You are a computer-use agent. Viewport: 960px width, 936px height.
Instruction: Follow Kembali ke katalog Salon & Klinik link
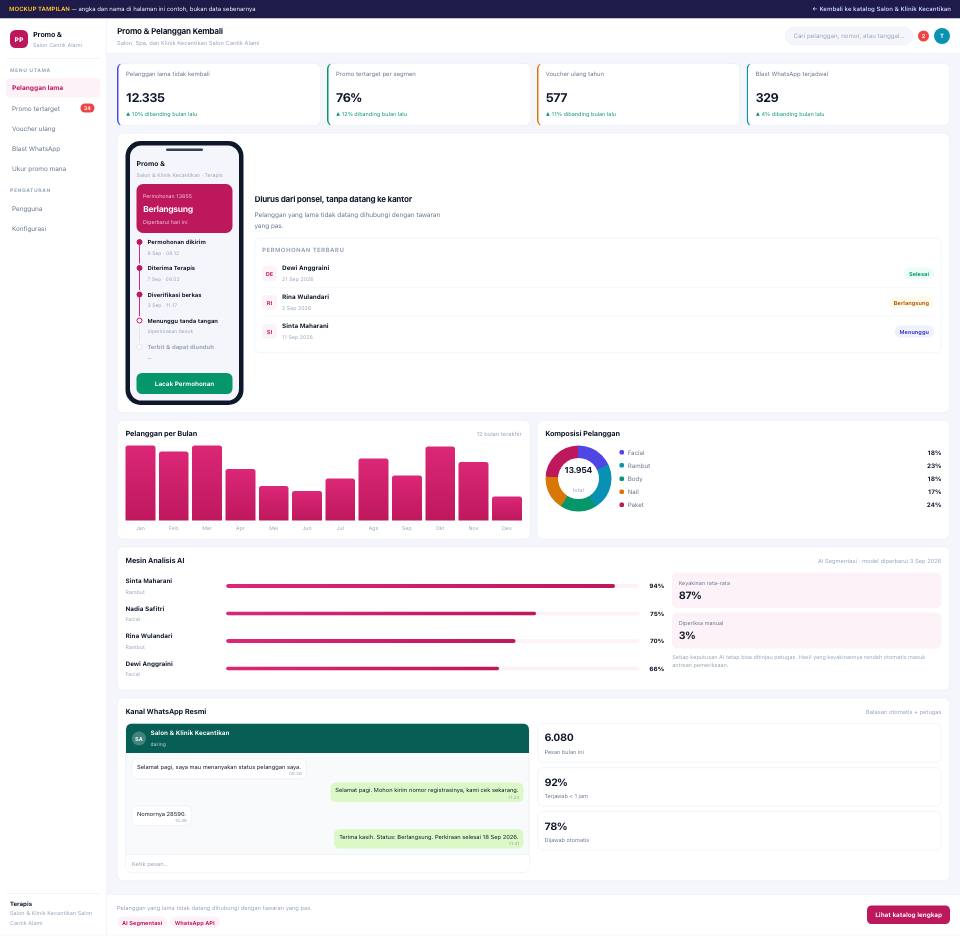click(x=881, y=9)
